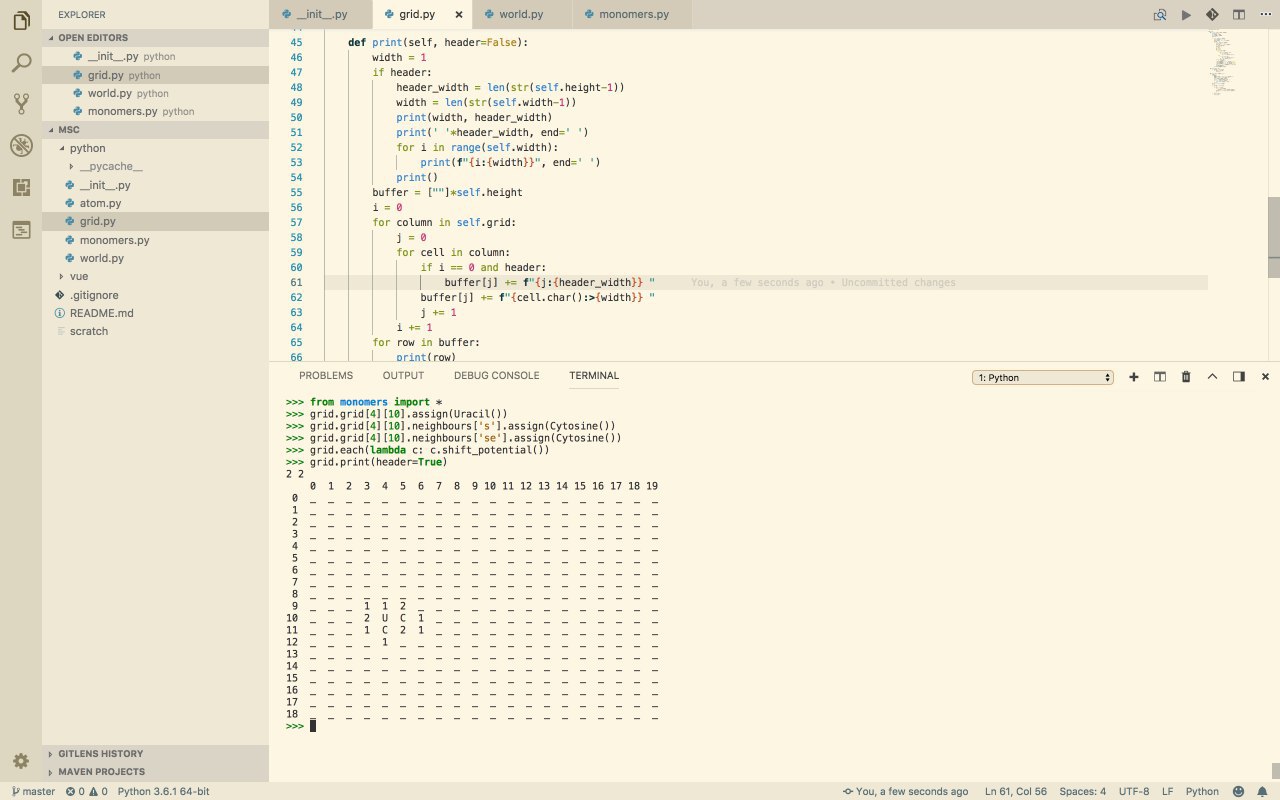Viewport: 1280px width, 800px height.
Task: Toggle panel position to the right
Action: (x=1239, y=377)
